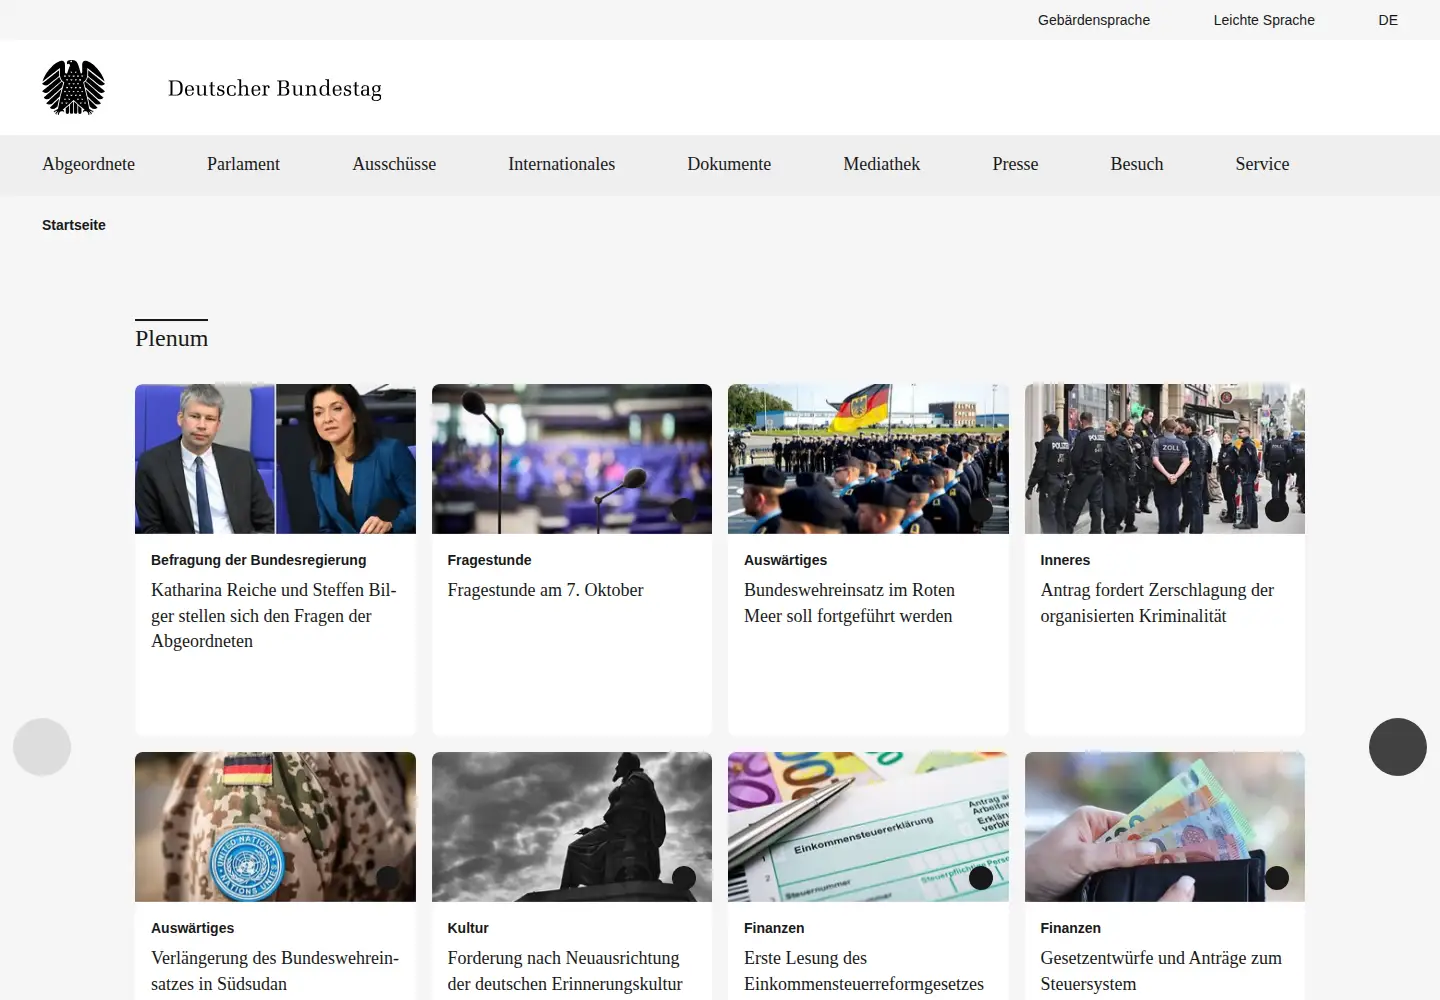Image resolution: width=1440 pixels, height=1000 pixels.
Task: Click the Bundestag eagle logo
Action: 73,87
